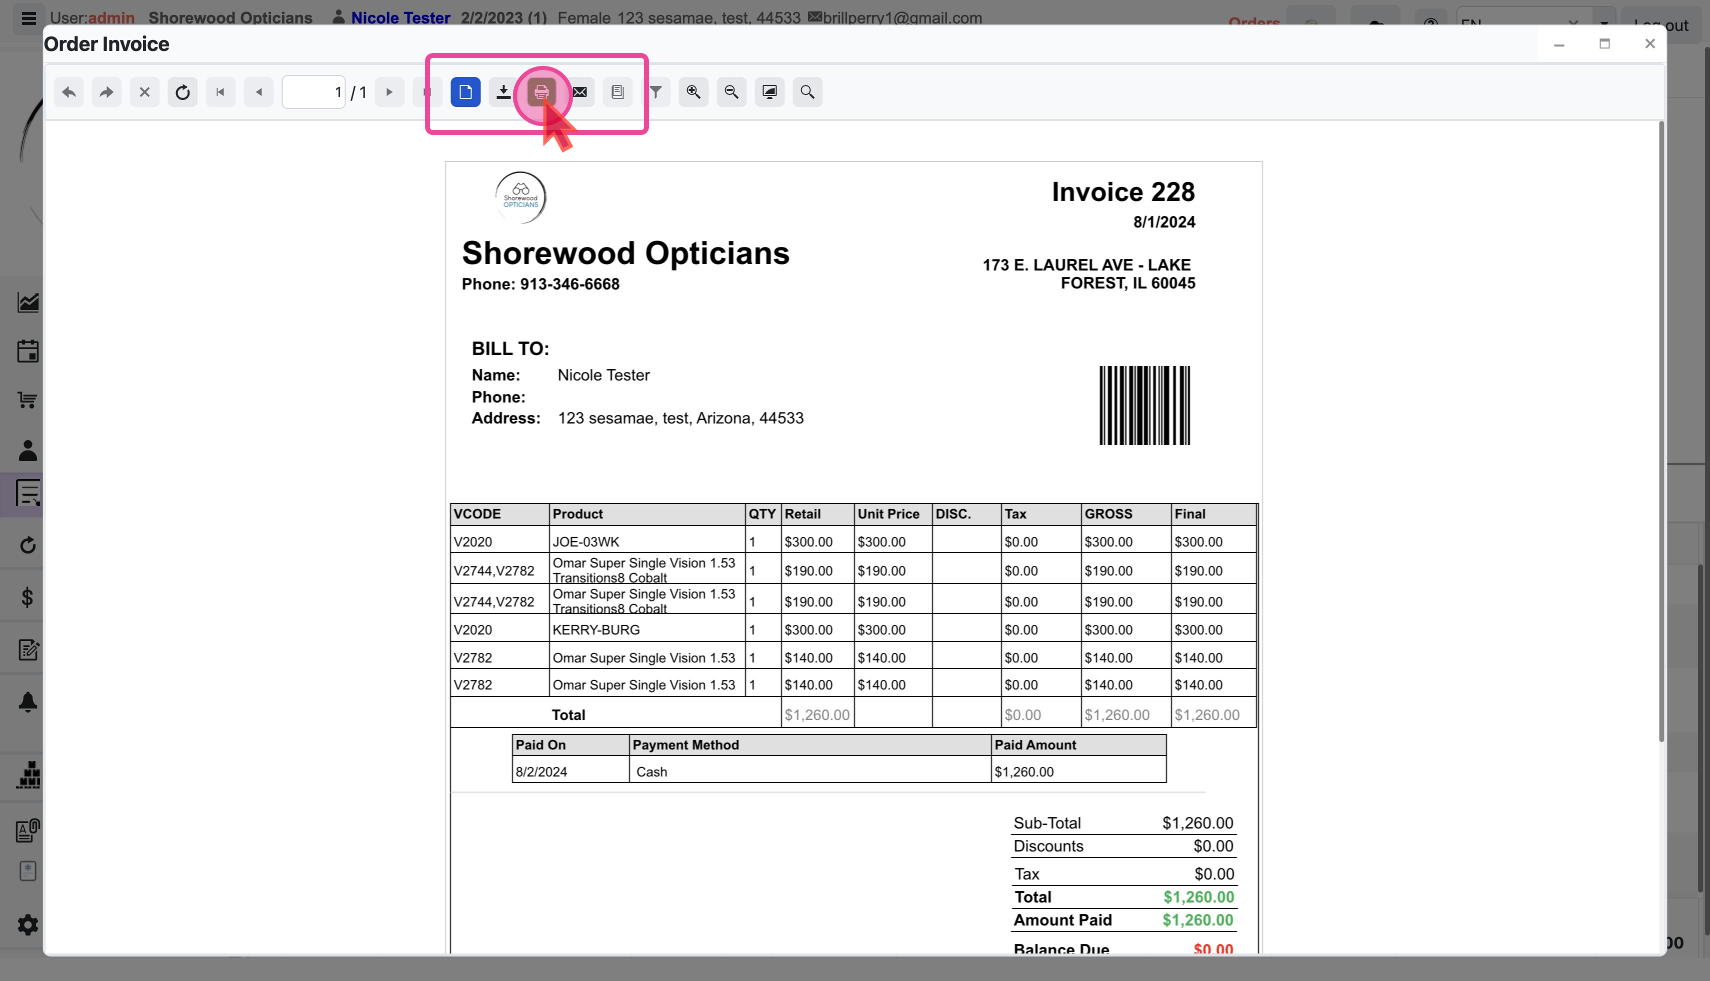Click the page number input field
Screen dimensions: 1710x981
[313, 92]
